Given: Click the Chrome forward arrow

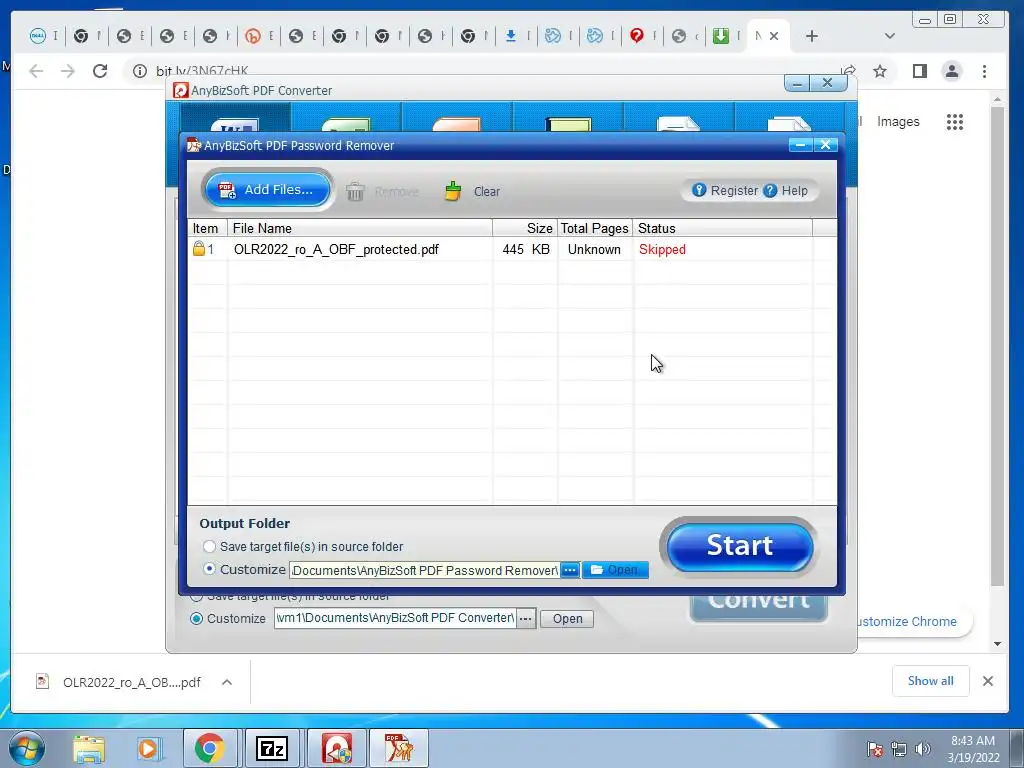Looking at the screenshot, I should pyautogui.click(x=68, y=71).
